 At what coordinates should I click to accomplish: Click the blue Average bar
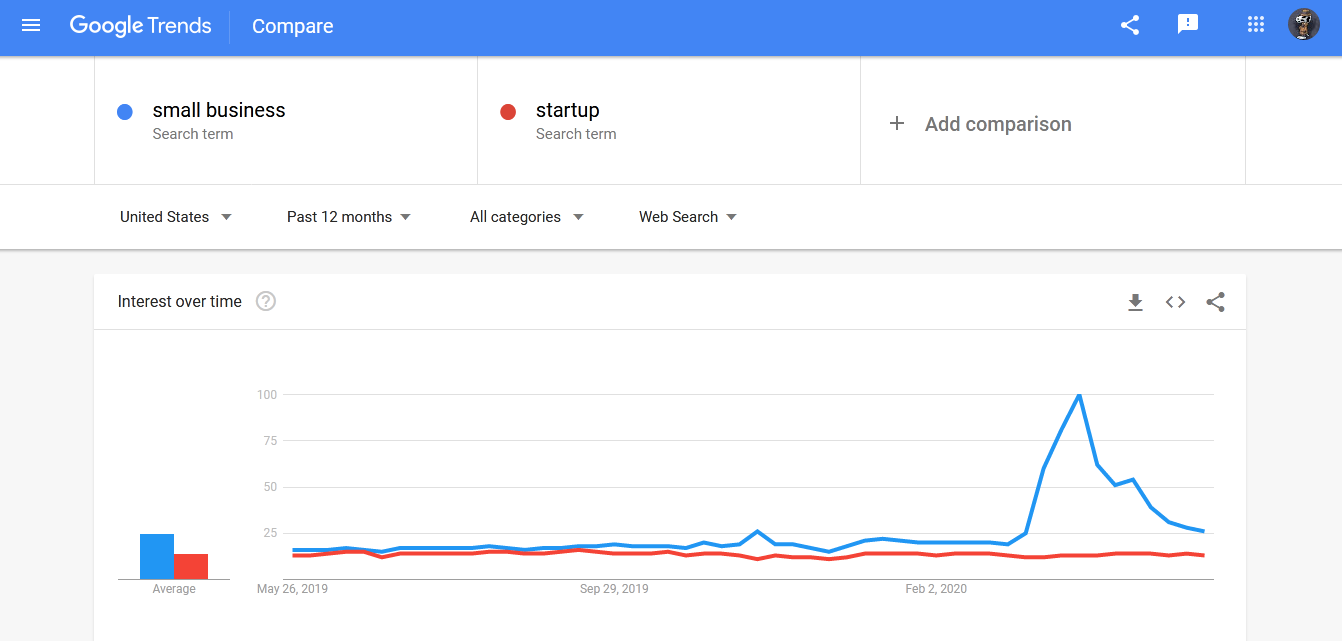[x=157, y=557]
